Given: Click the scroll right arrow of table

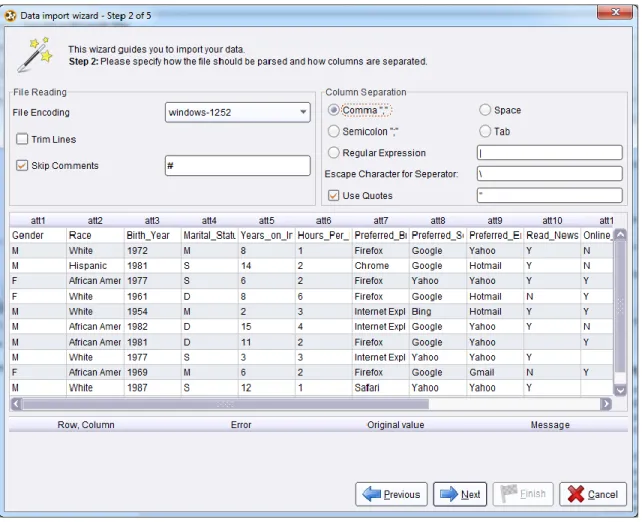Looking at the screenshot, I should (x=606, y=404).
